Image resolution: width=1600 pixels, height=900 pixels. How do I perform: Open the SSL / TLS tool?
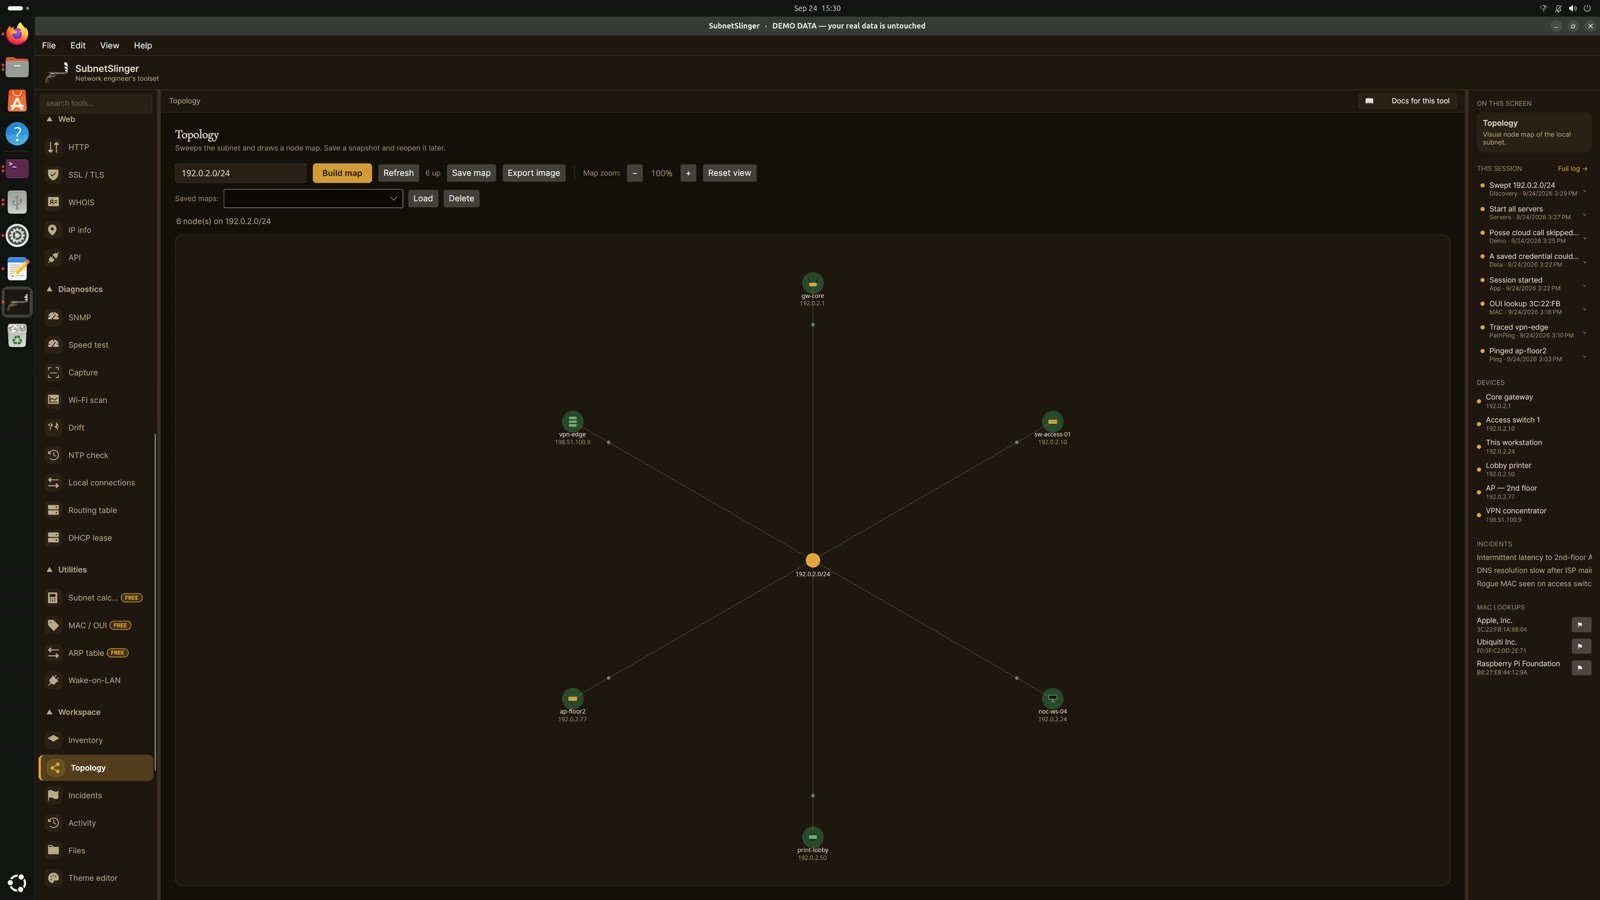pos(96,175)
